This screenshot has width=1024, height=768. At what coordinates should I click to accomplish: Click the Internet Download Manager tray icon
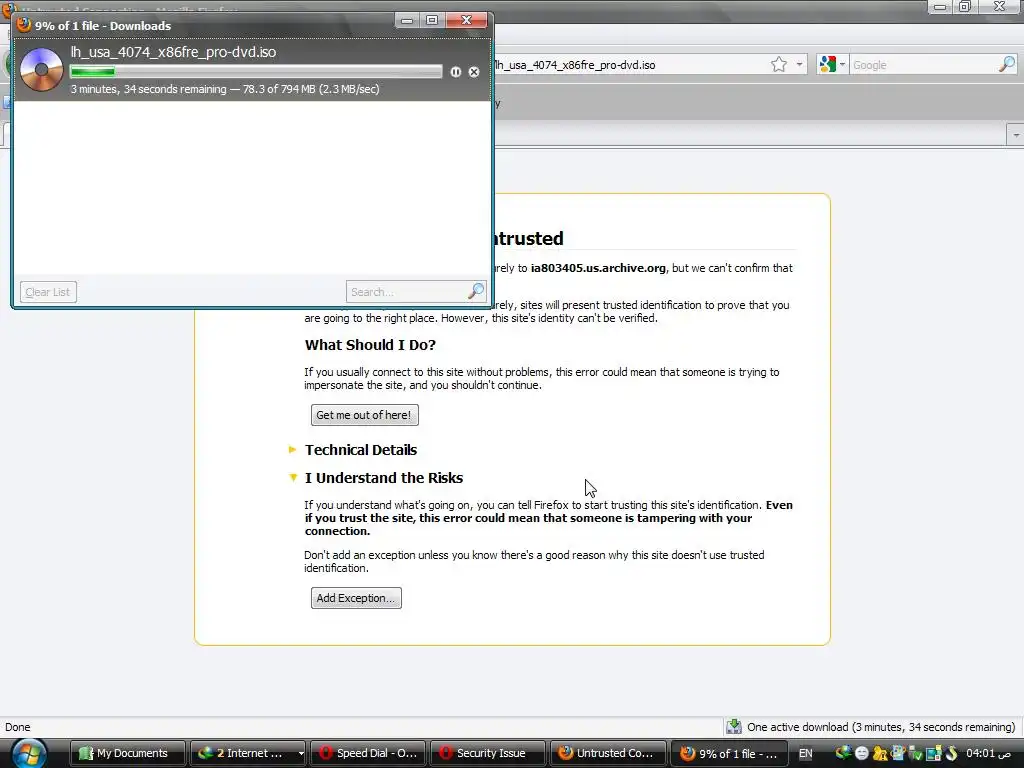click(x=843, y=753)
